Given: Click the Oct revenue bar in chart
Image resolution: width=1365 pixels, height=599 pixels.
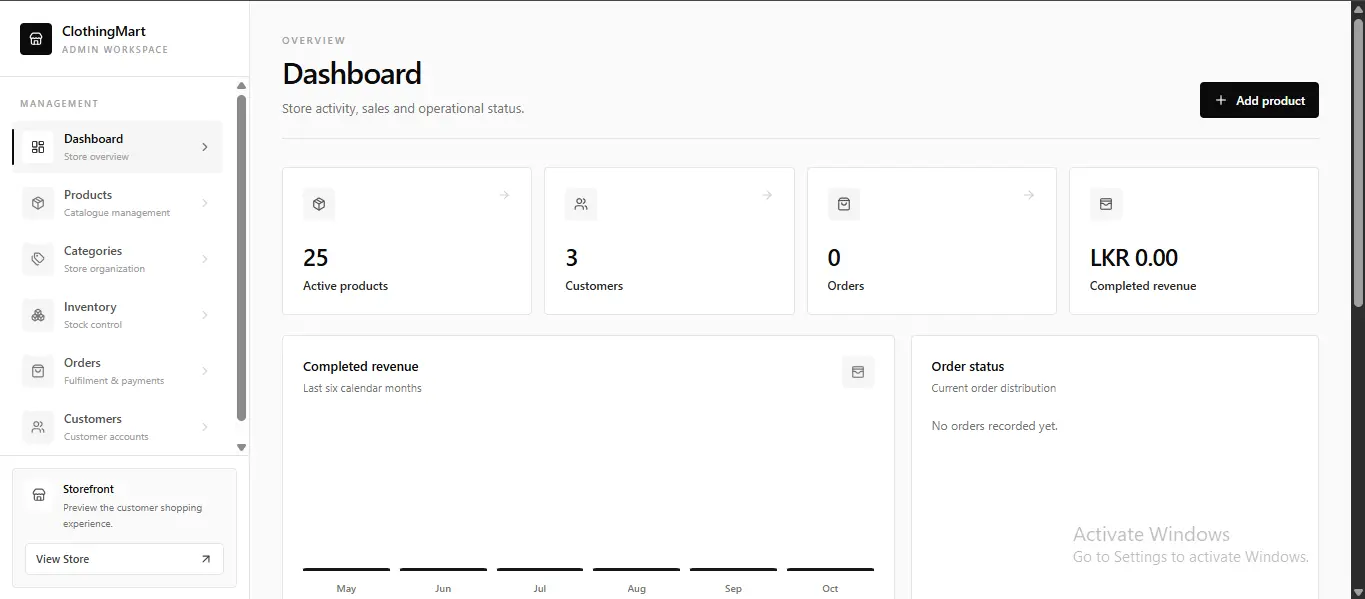Looking at the screenshot, I should tap(830, 569).
